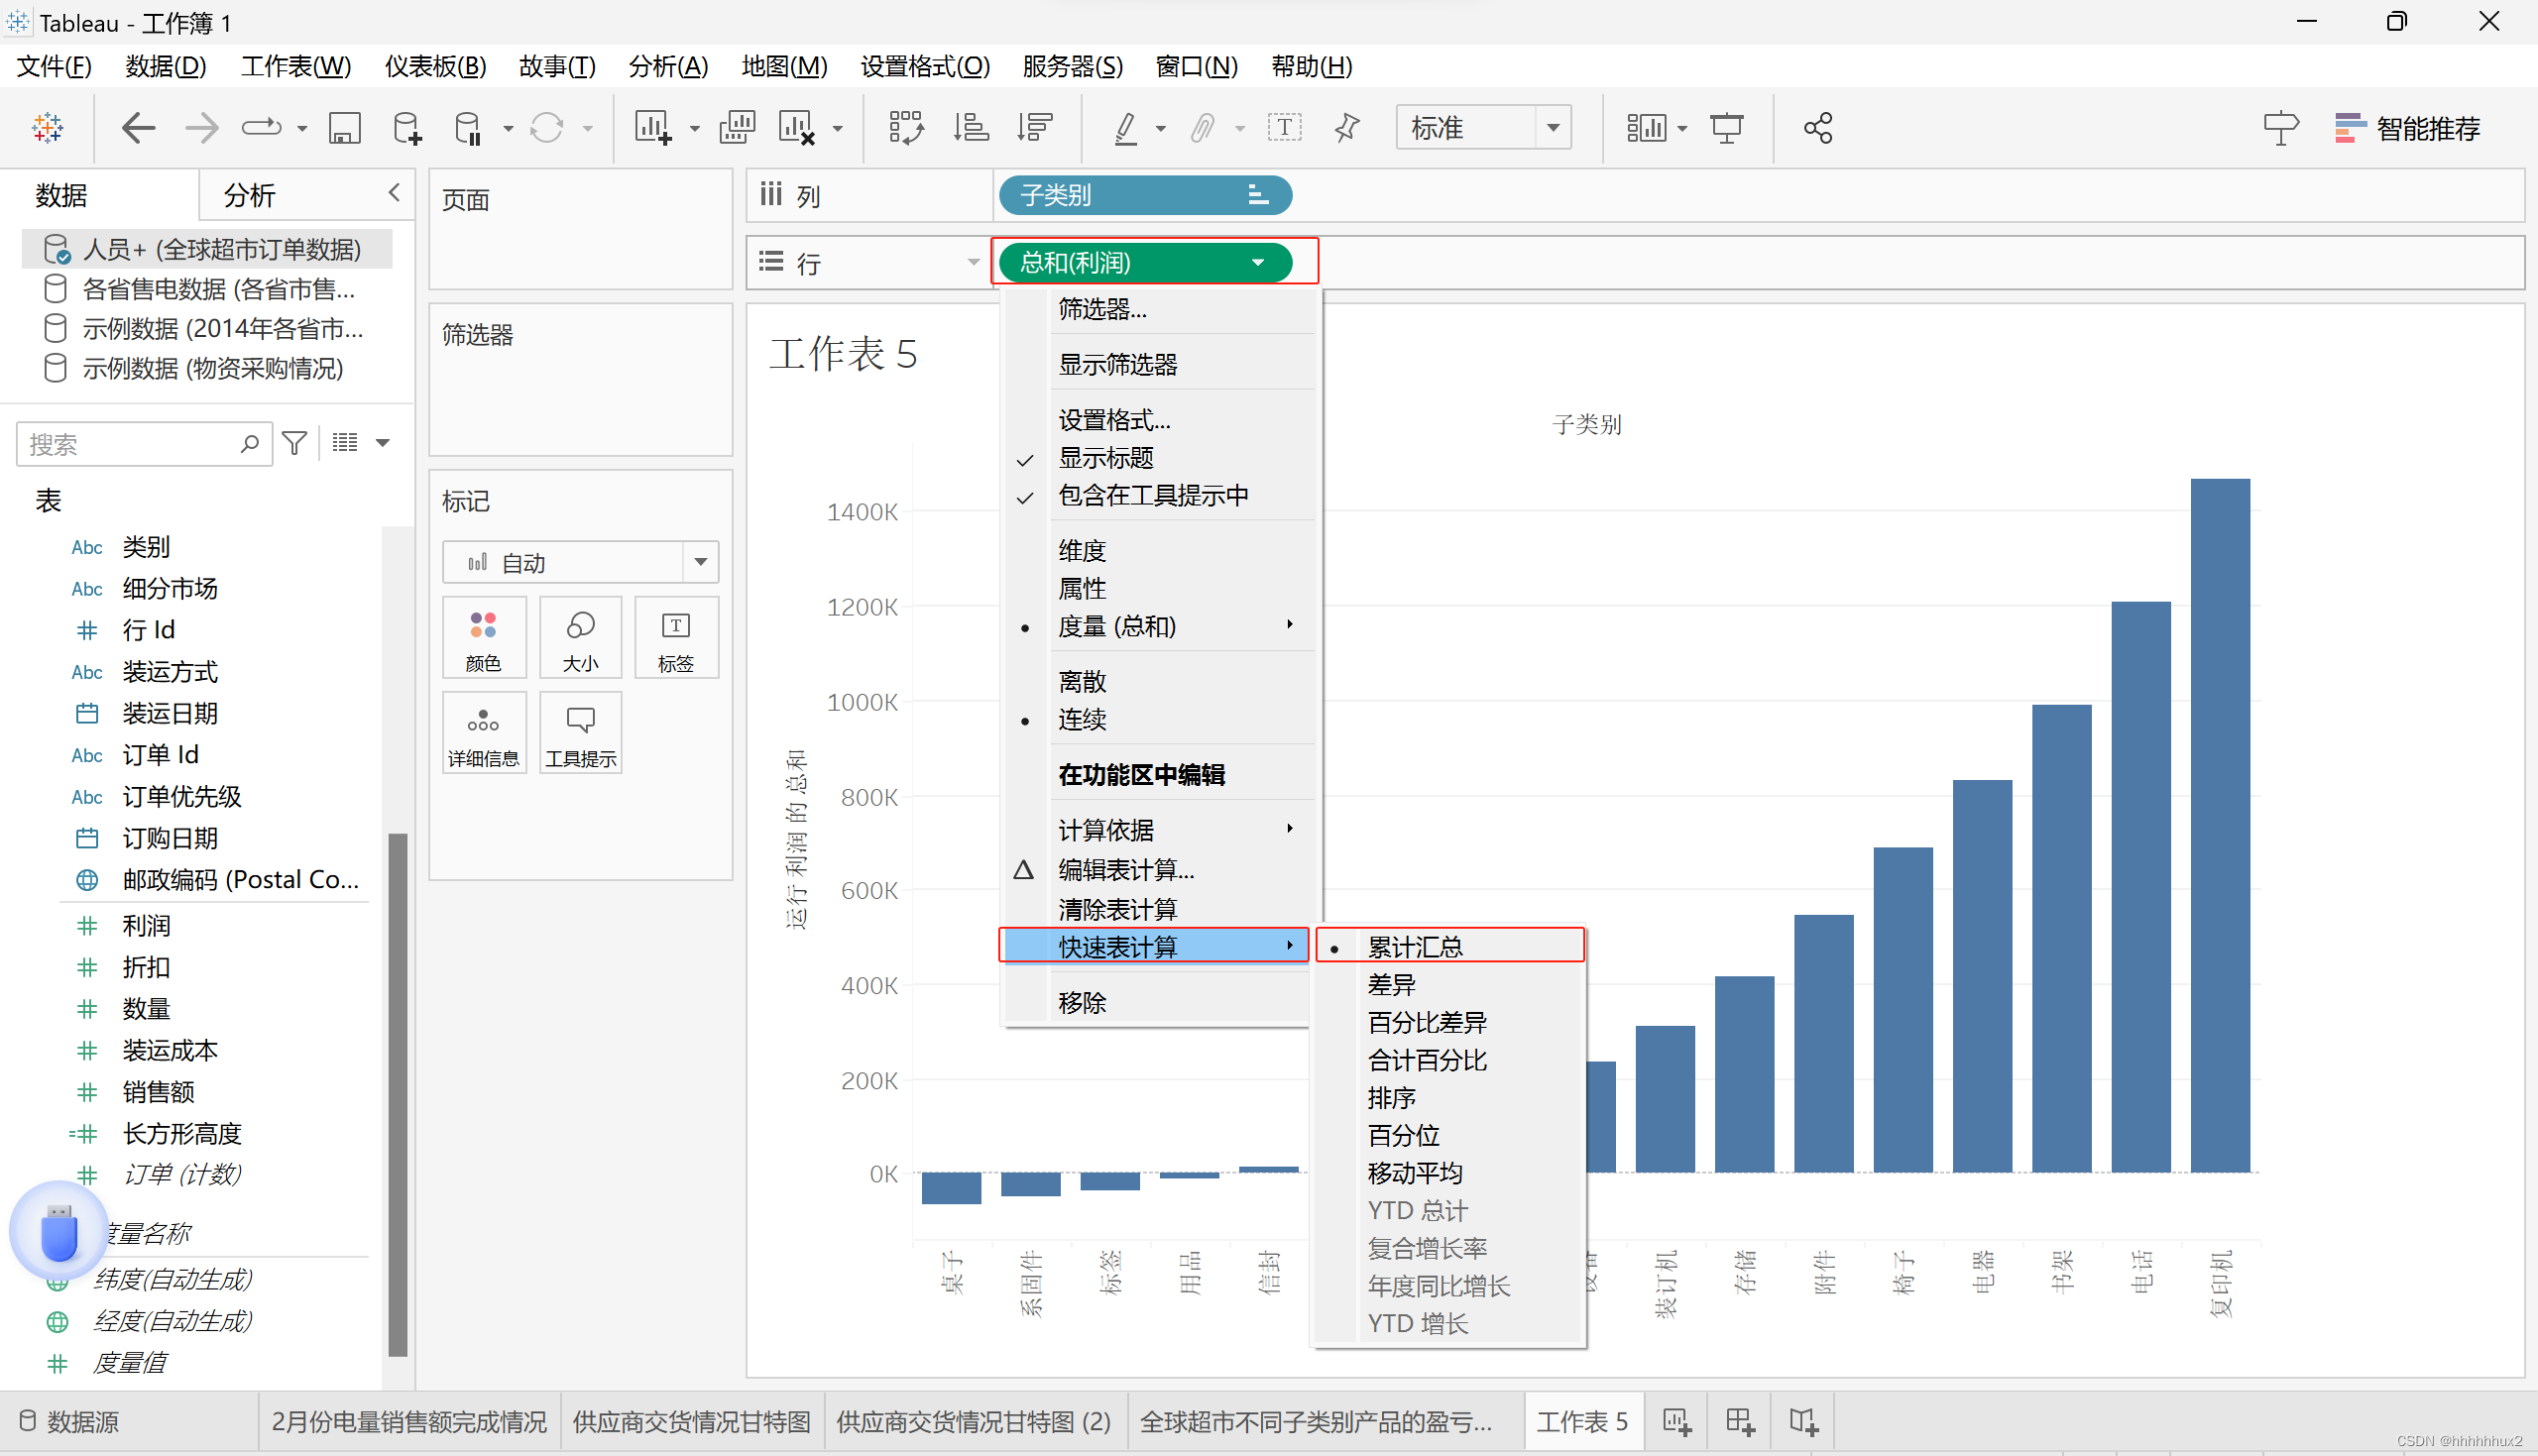Viewport: 2538px width, 1456px height.
Task: Click the filter icon beside search box
Action: click(x=294, y=443)
